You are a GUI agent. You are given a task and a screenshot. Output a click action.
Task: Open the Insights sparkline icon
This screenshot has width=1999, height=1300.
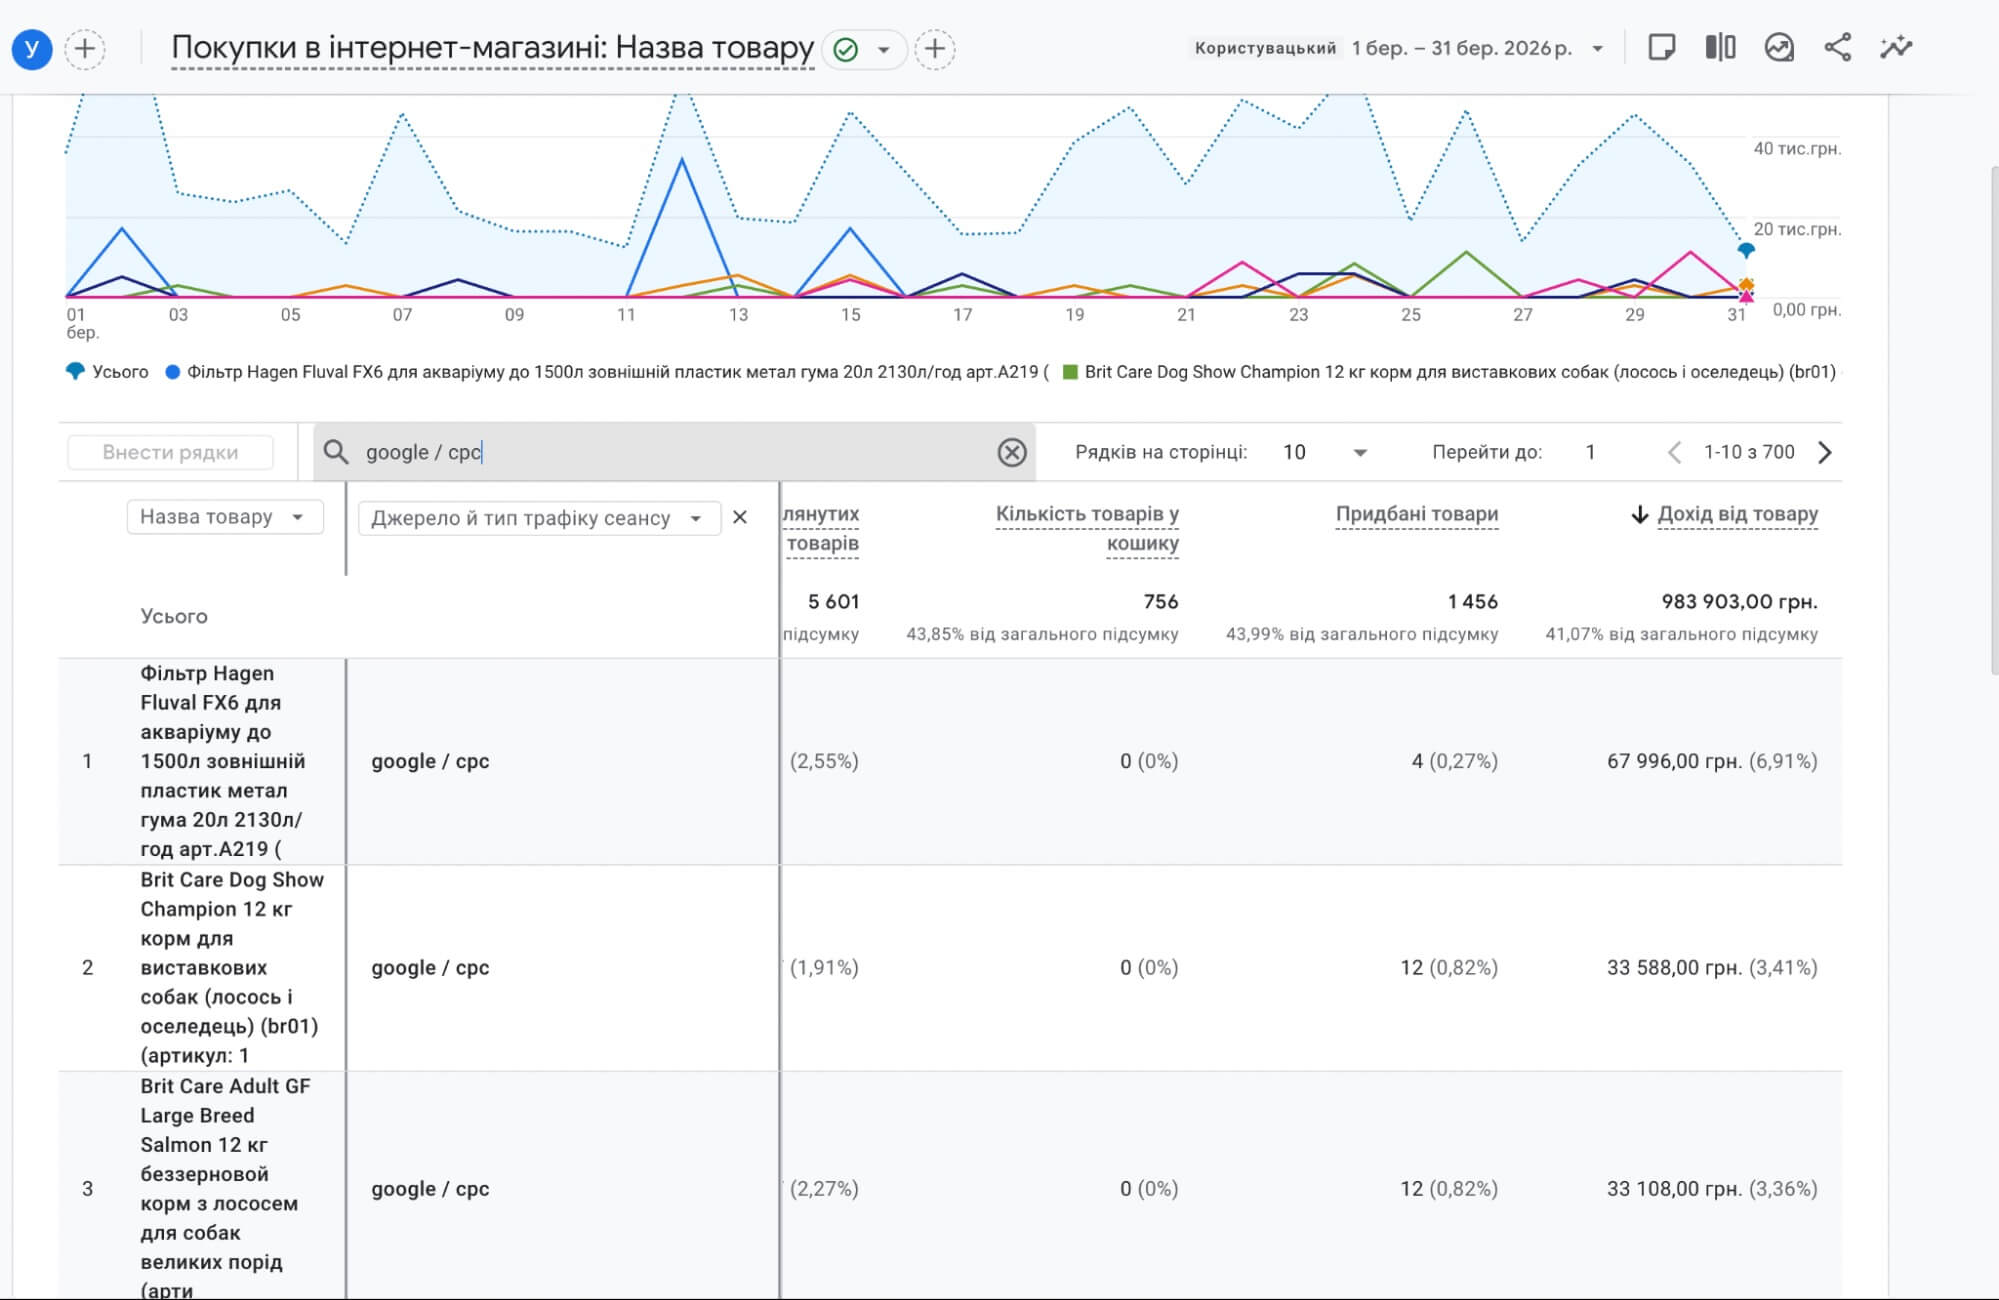[x=1895, y=48]
